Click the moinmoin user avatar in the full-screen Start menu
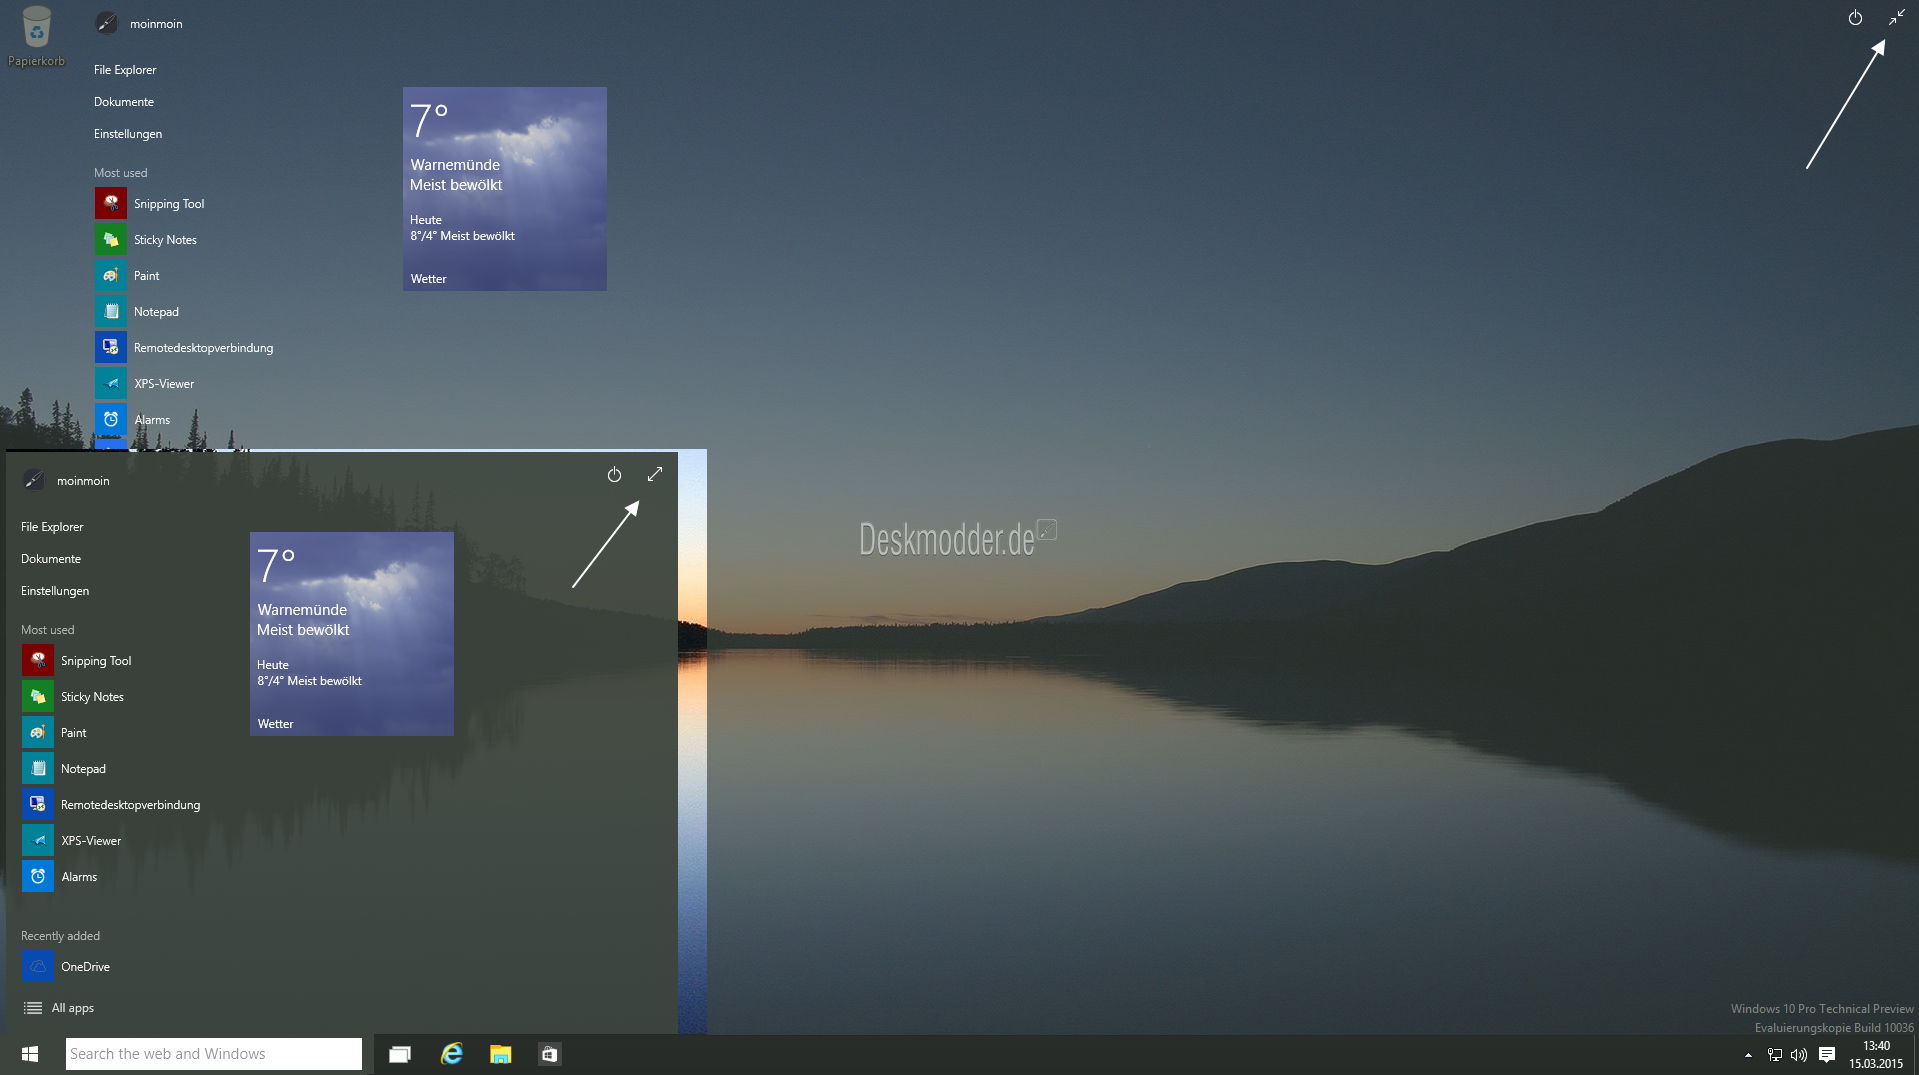 107,23
